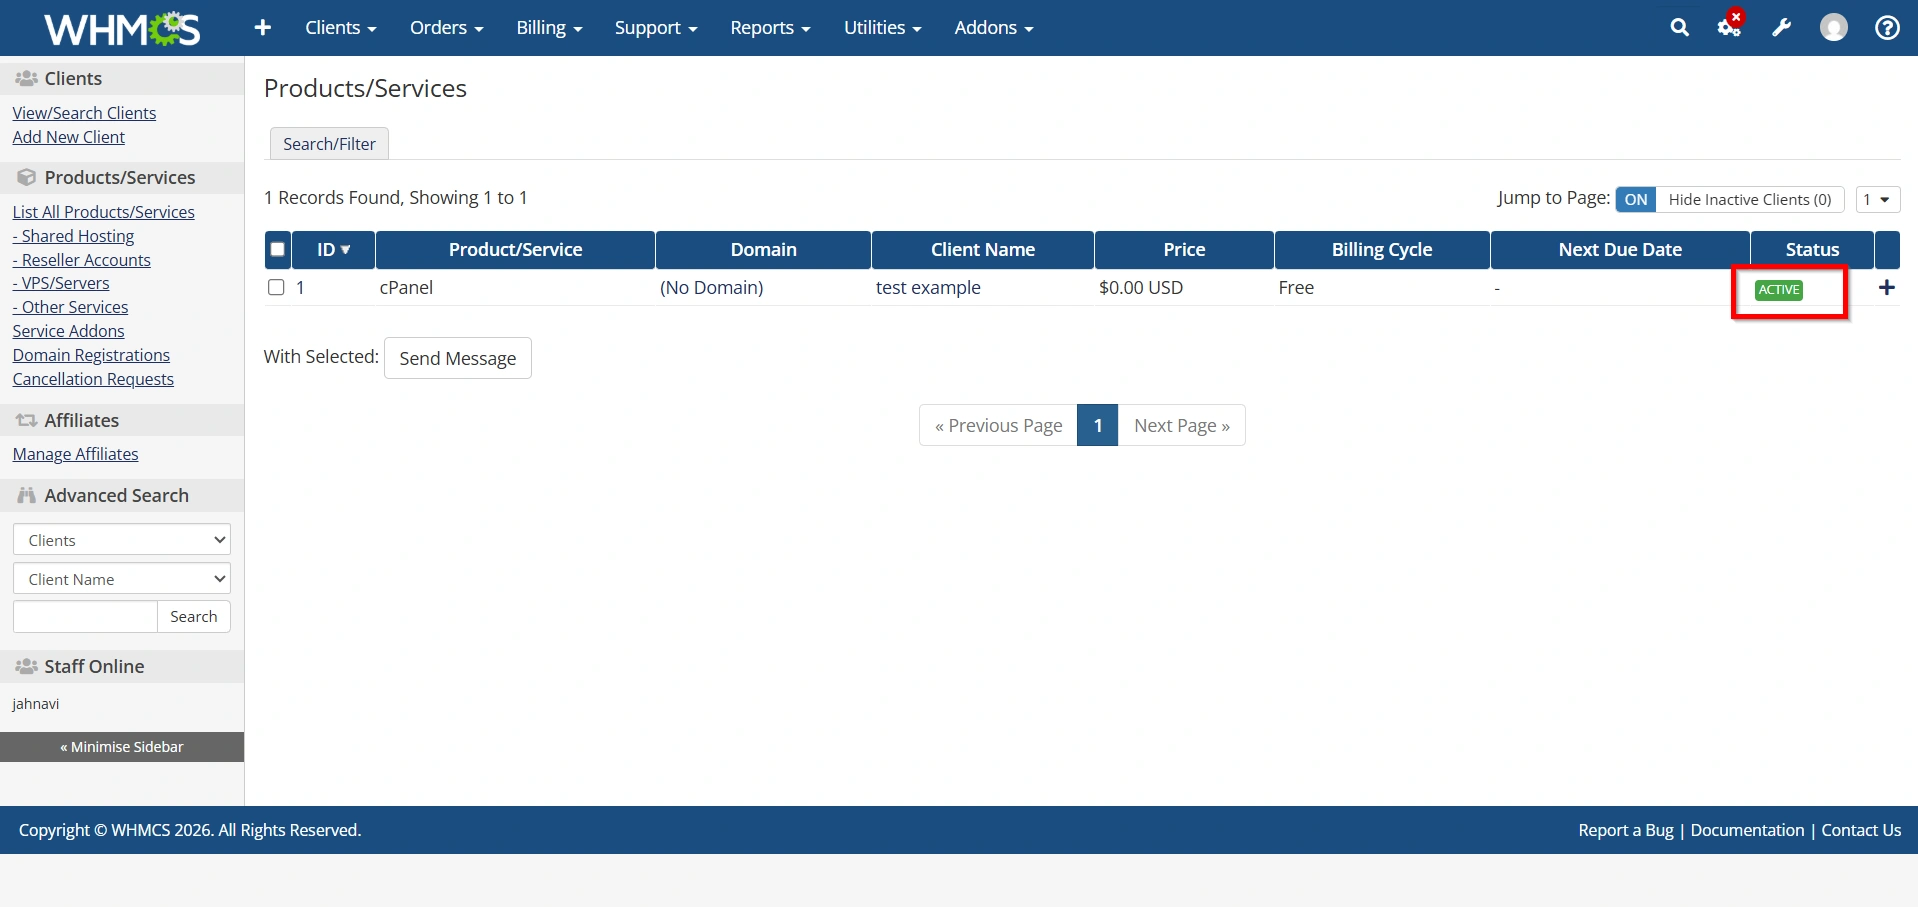Click the Free billing cycle cell
The image size is (1918, 907).
tap(1296, 288)
